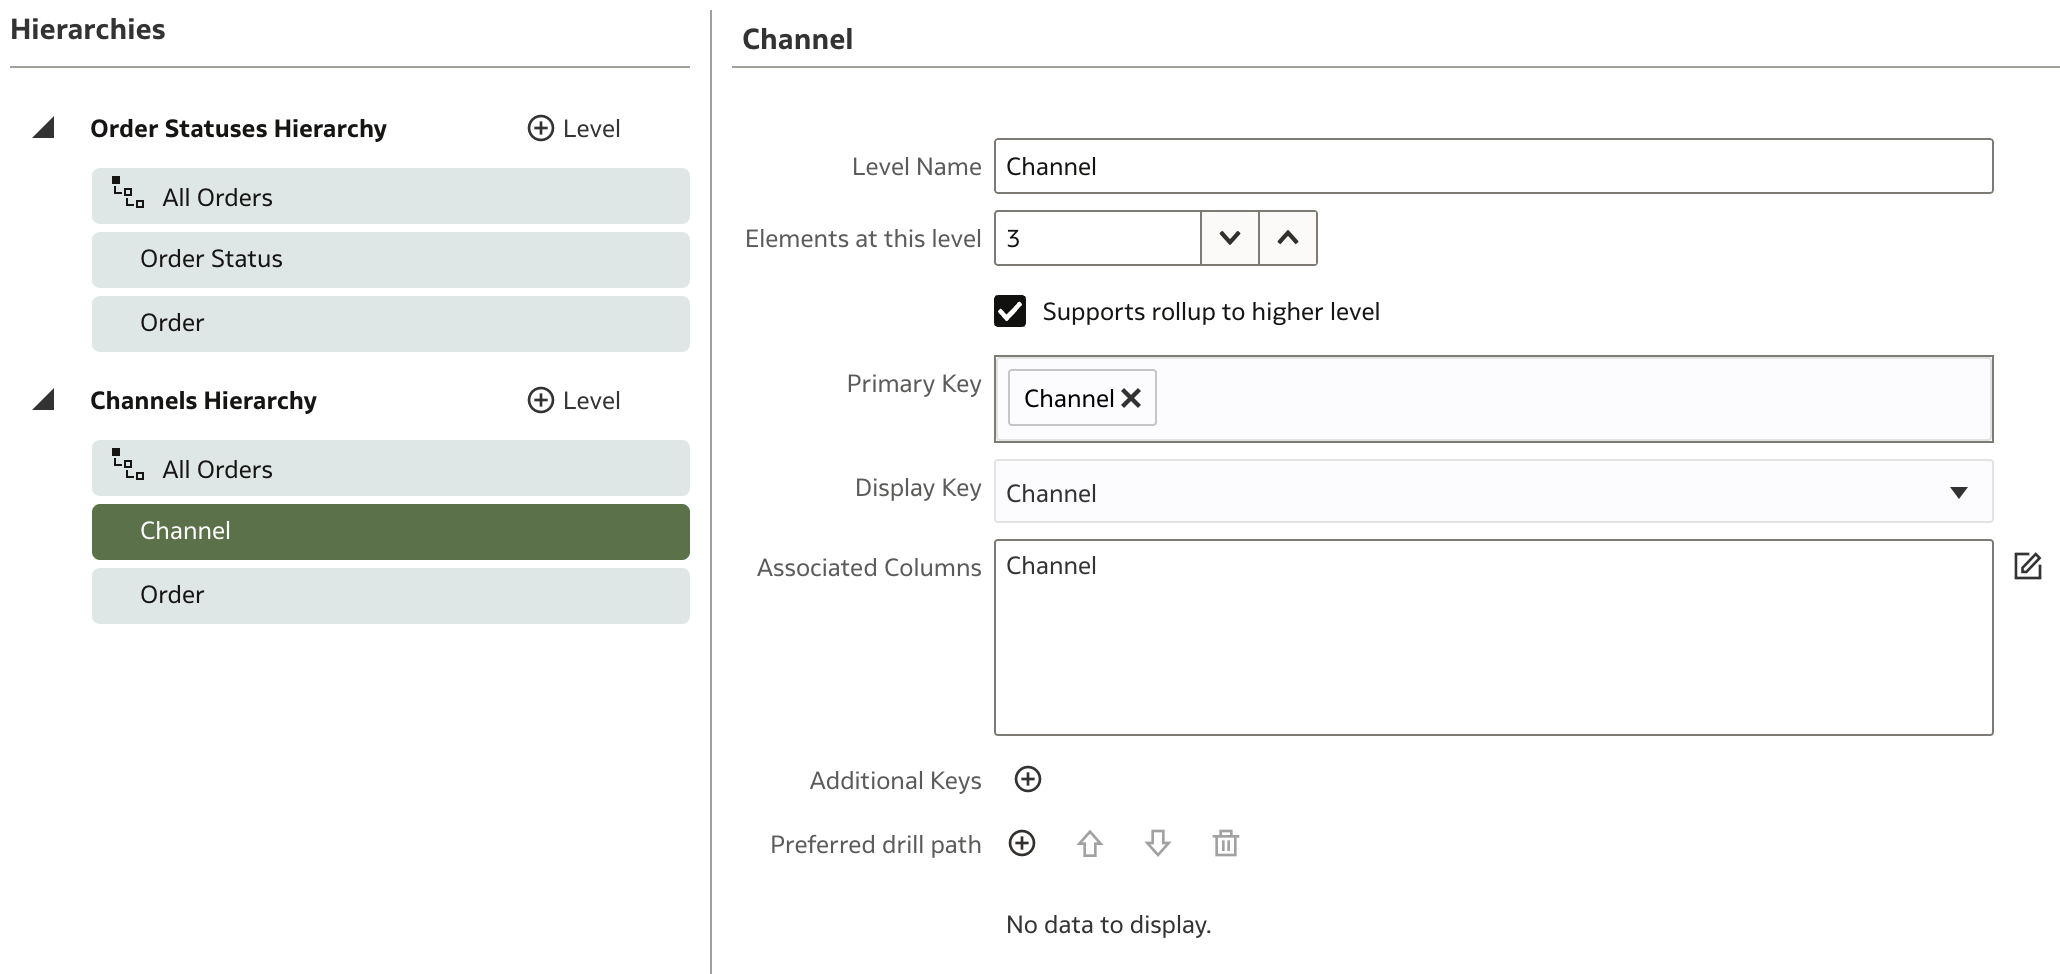
Task: Move preferred drill path down
Action: (1158, 844)
